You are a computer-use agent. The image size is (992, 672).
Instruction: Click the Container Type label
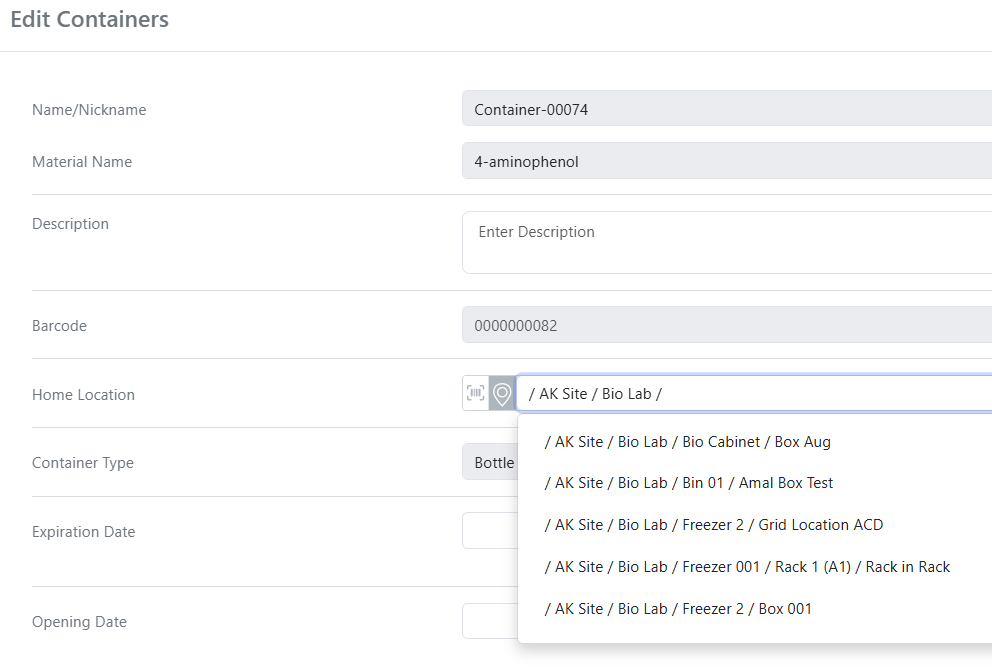[x=82, y=463]
